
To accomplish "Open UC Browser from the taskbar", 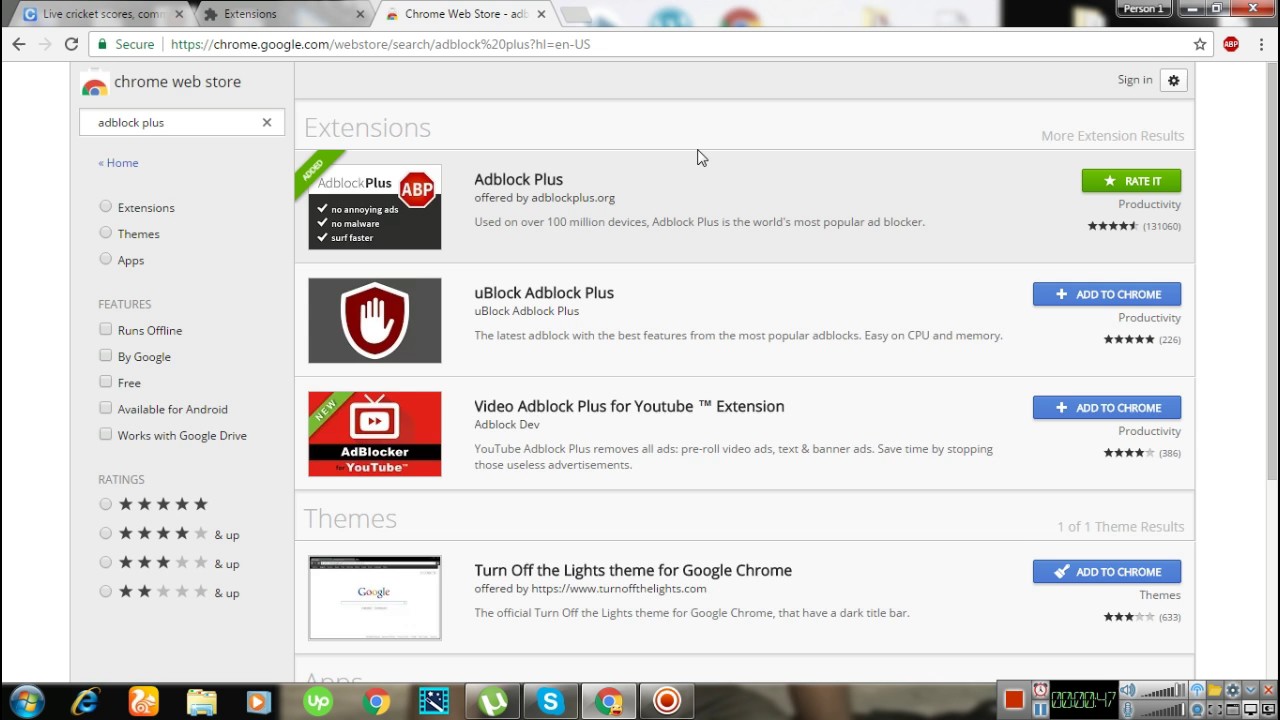I will [x=144, y=702].
